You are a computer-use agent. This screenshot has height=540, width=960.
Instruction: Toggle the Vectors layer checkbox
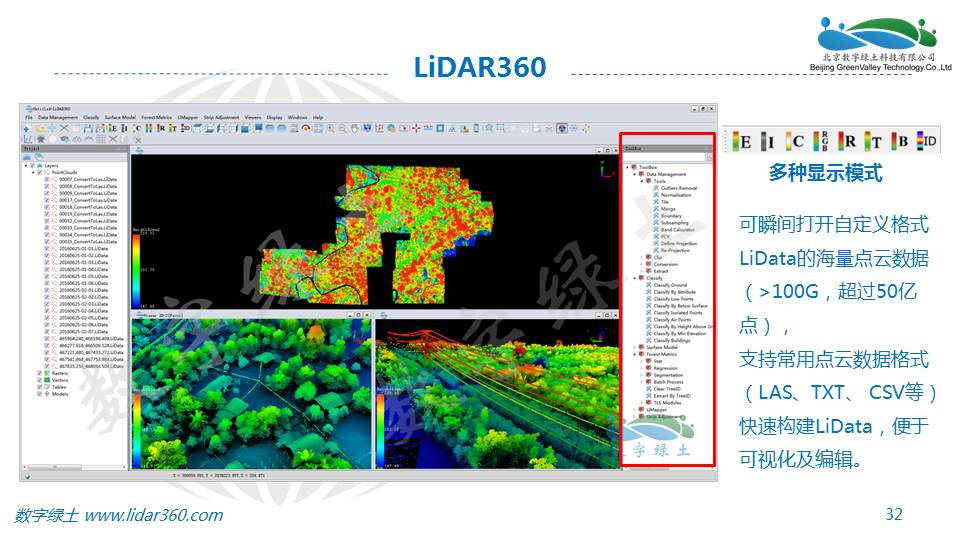tap(39, 380)
